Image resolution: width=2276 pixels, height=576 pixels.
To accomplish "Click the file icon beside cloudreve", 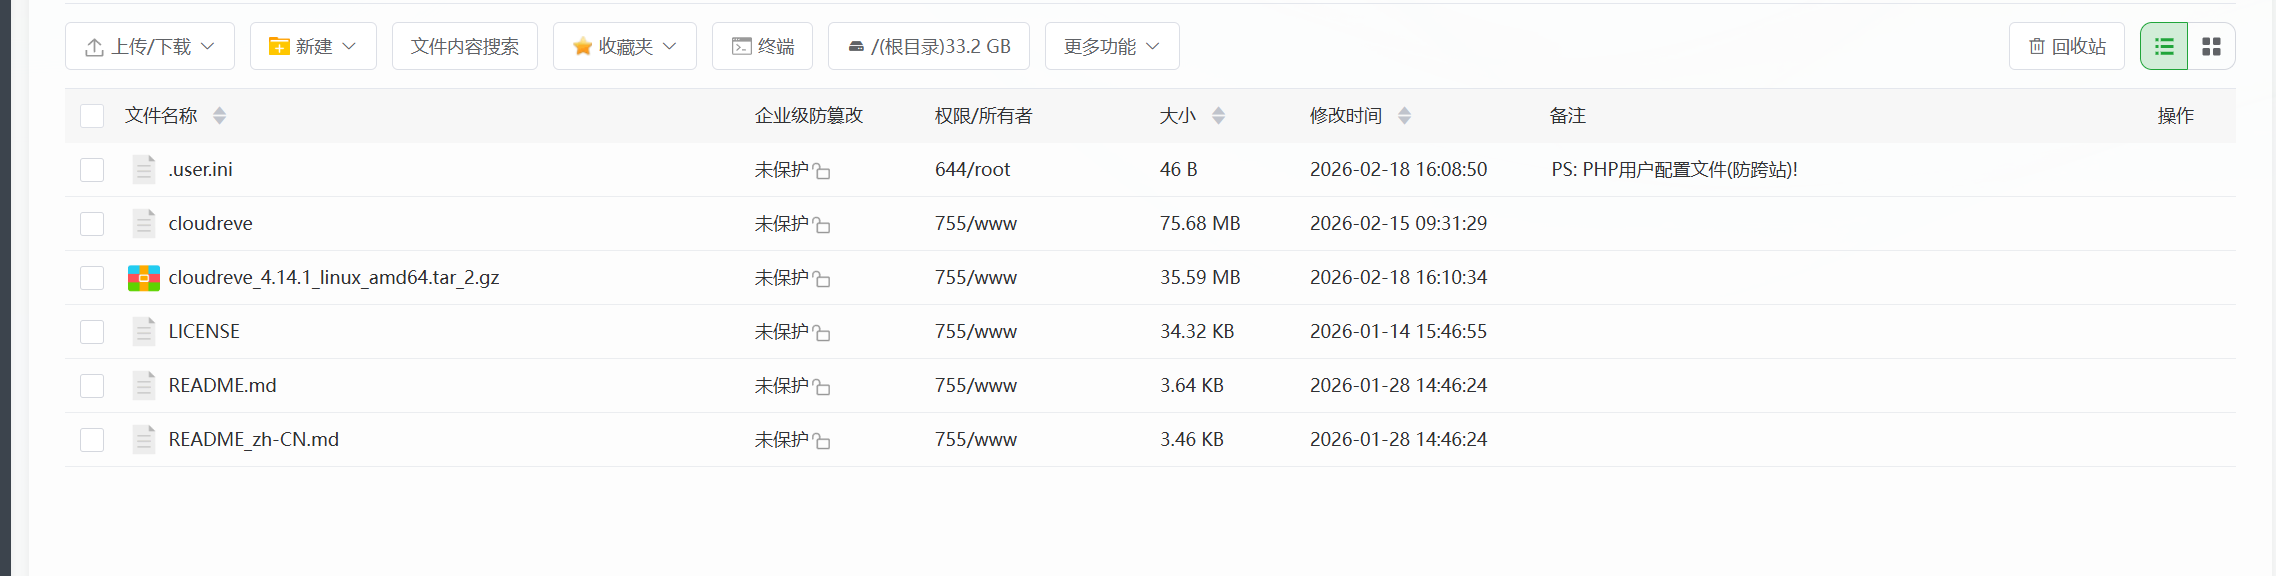I will (x=144, y=223).
